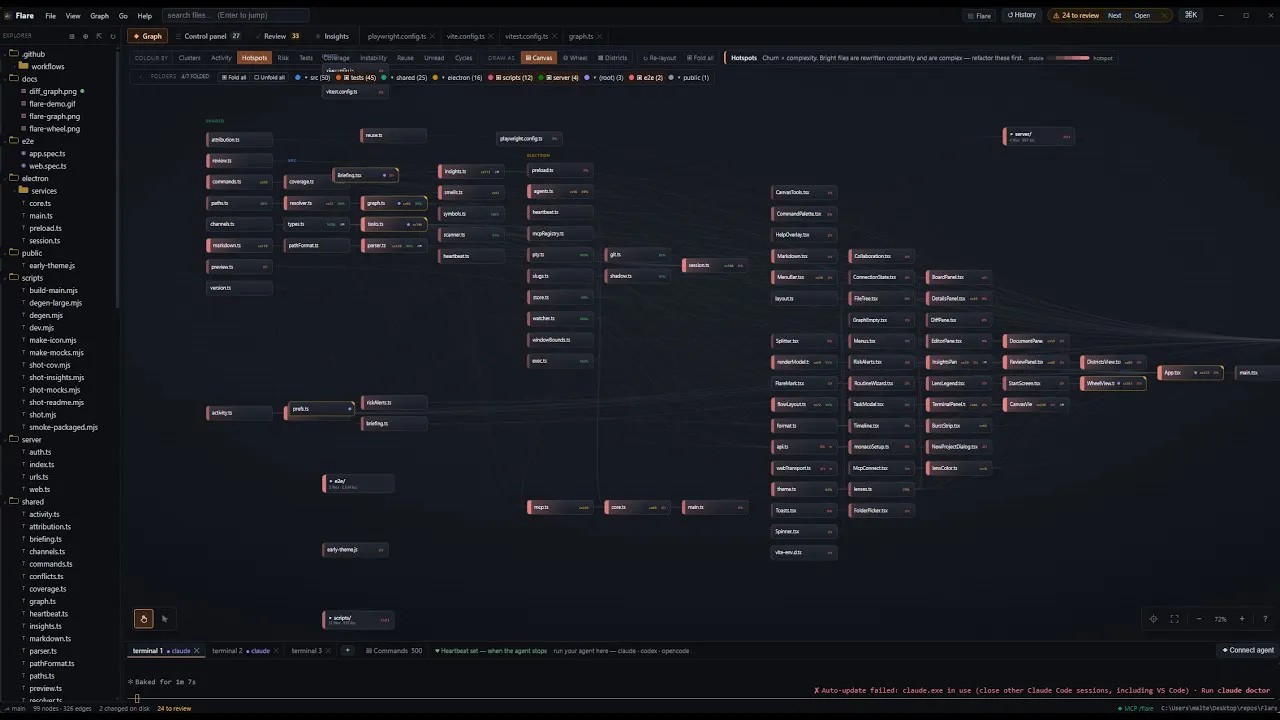
Task: Select the hand pan tool
Action: click(143, 619)
